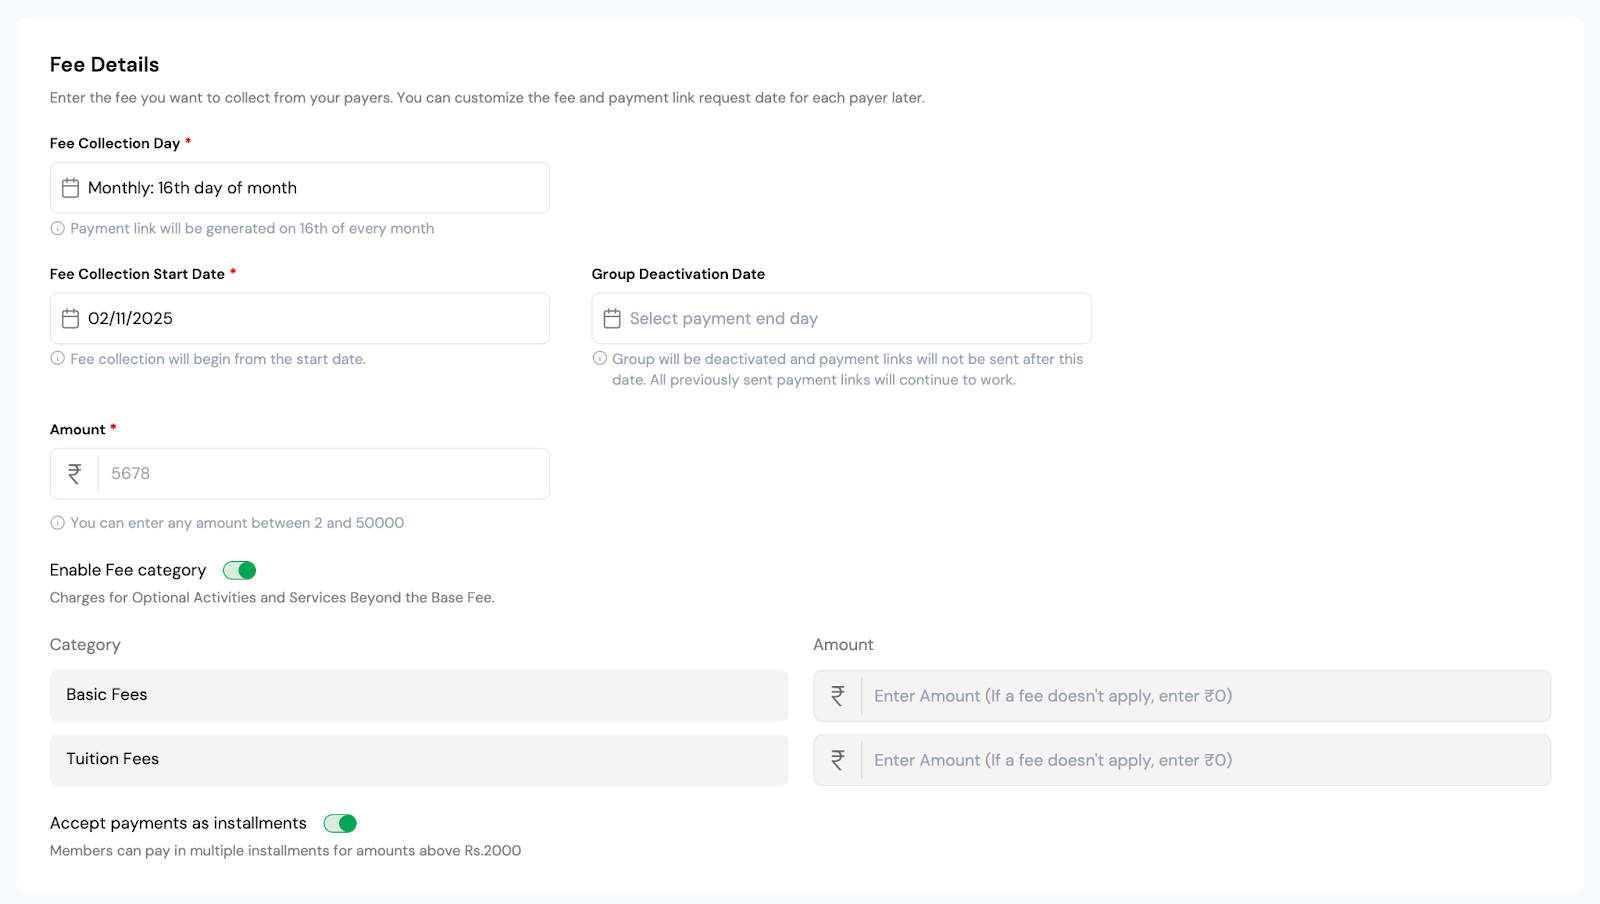Click calendar icon in Fee Collection Day field
Screen dimensions: 1600x904
tap(70, 188)
